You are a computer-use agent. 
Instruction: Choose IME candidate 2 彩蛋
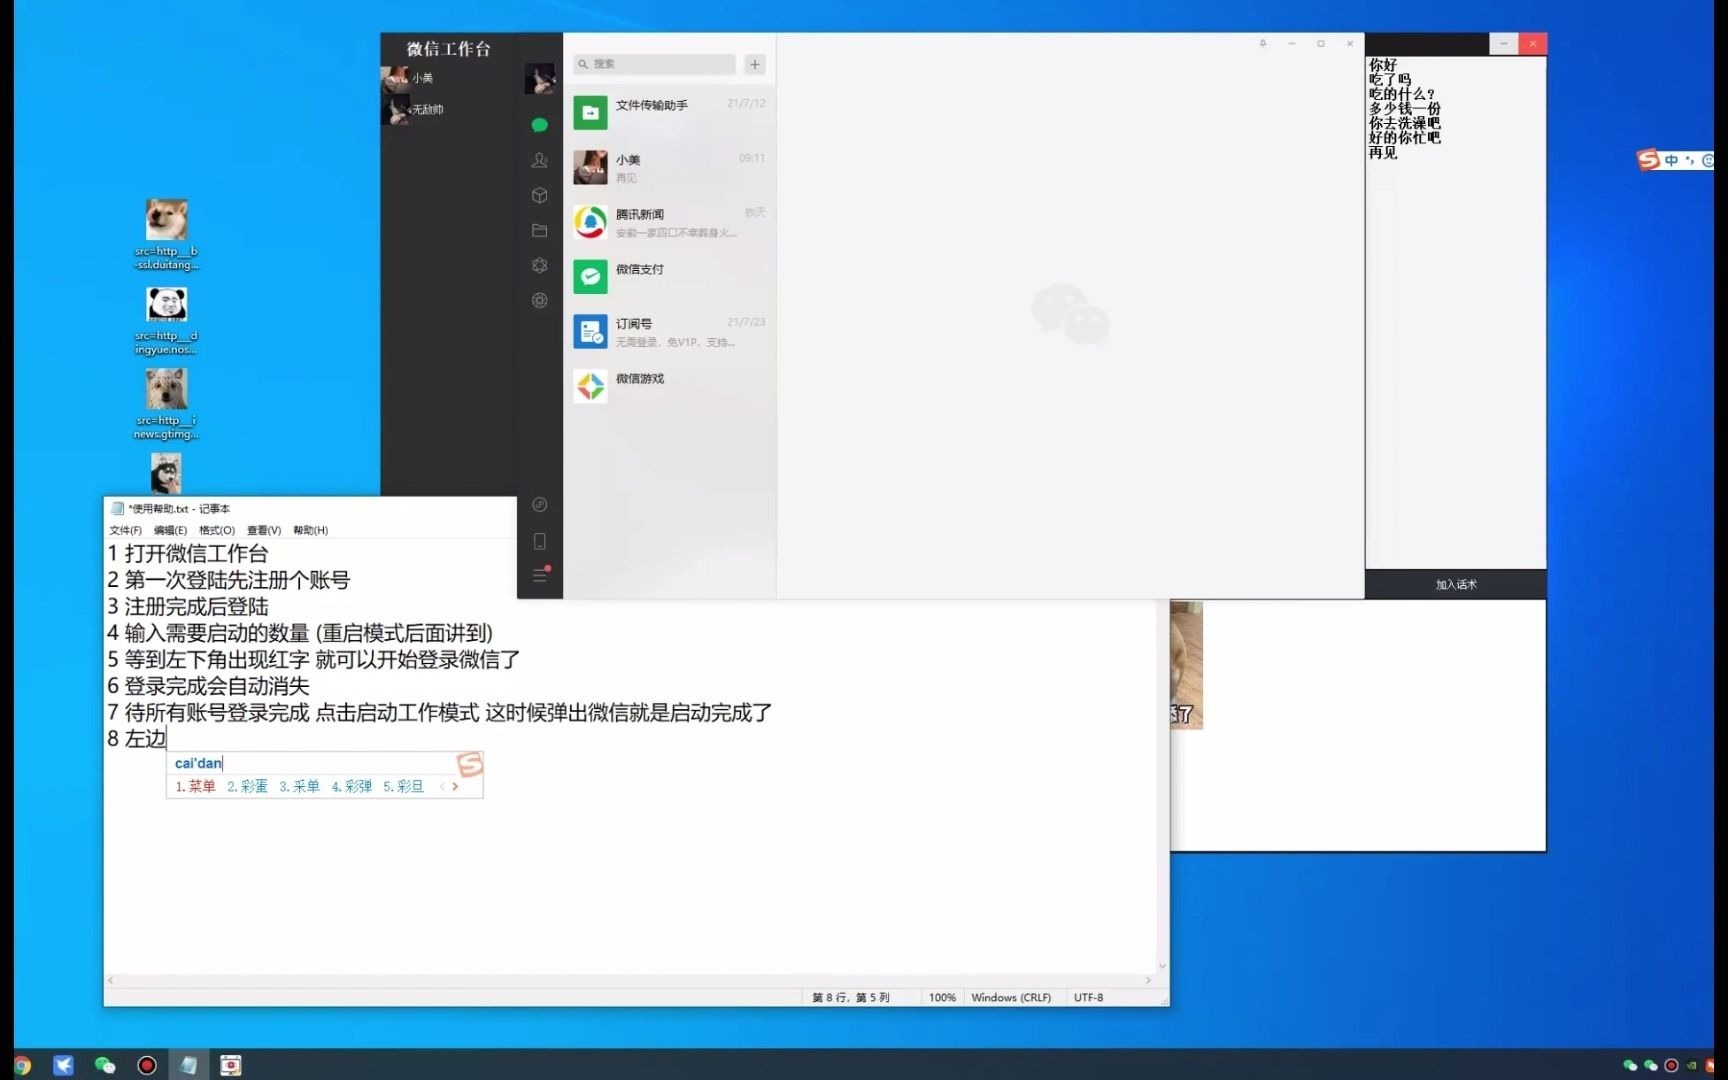(247, 787)
